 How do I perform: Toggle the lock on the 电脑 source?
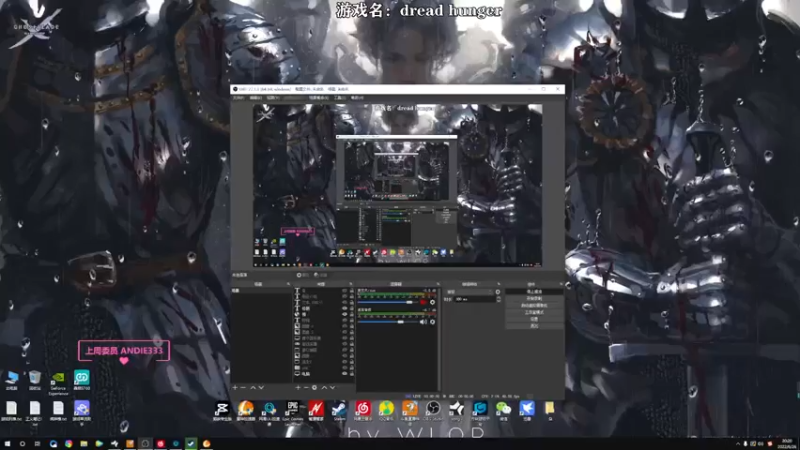tap(352, 373)
